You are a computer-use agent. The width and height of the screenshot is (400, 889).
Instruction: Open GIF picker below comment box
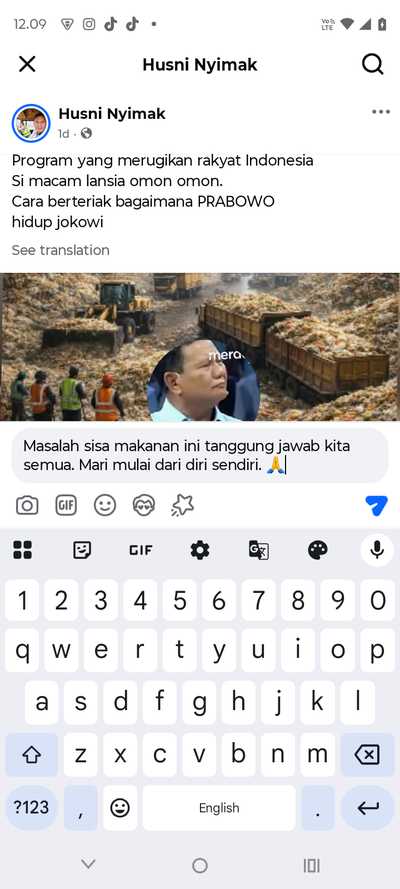coord(66,505)
